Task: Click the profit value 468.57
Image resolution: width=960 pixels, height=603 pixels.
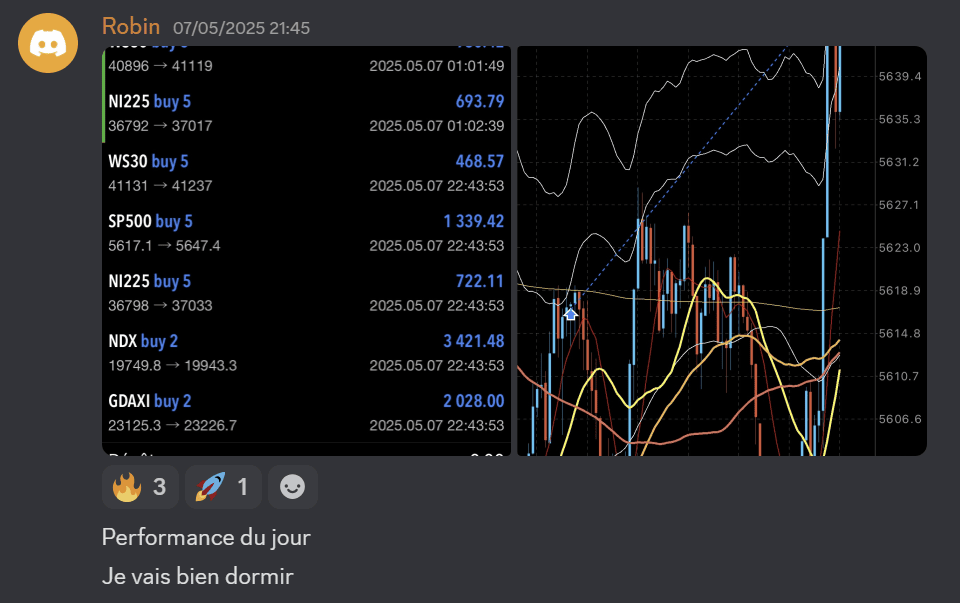Action: click(x=479, y=161)
